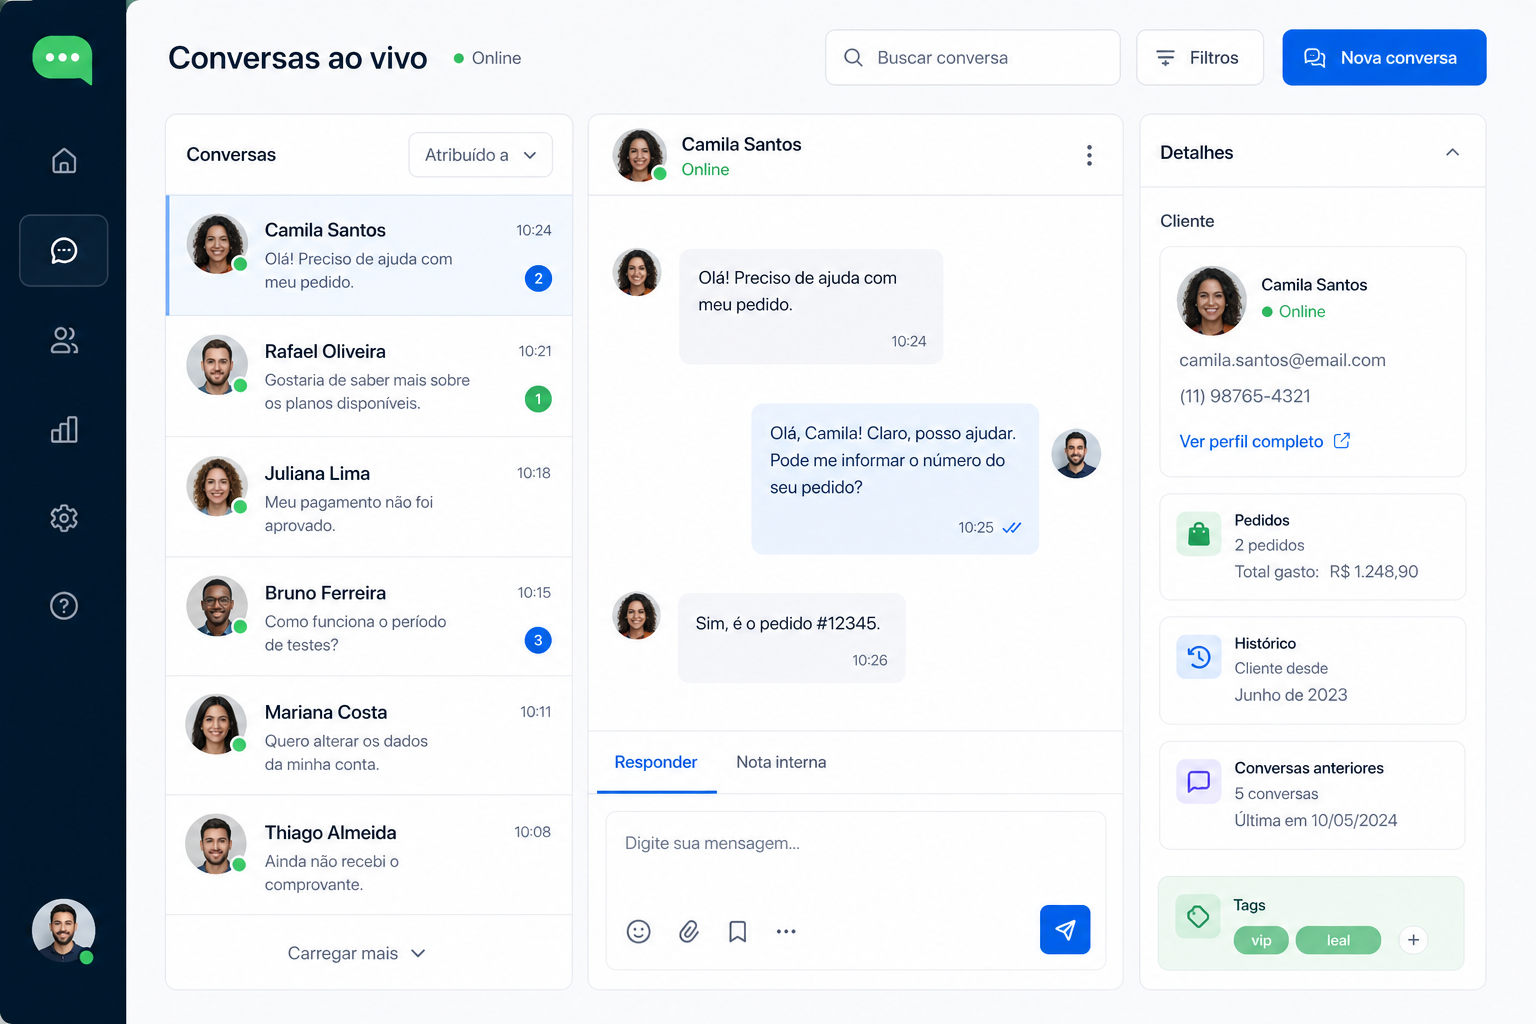Select the leal tag
The width and height of the screenshot is (1536, 1024).
1338,940
